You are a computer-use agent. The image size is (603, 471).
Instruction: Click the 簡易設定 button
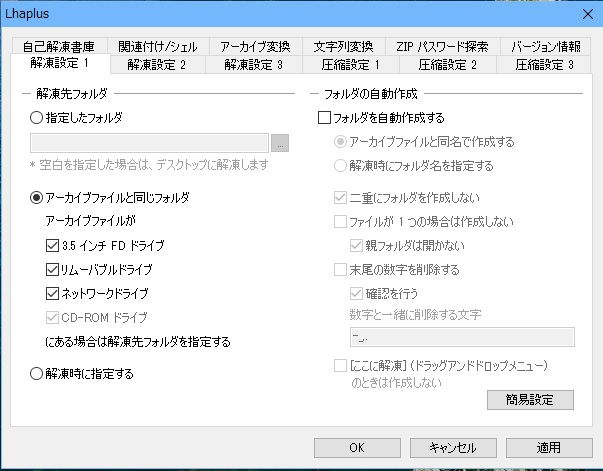tap(530, 400)
